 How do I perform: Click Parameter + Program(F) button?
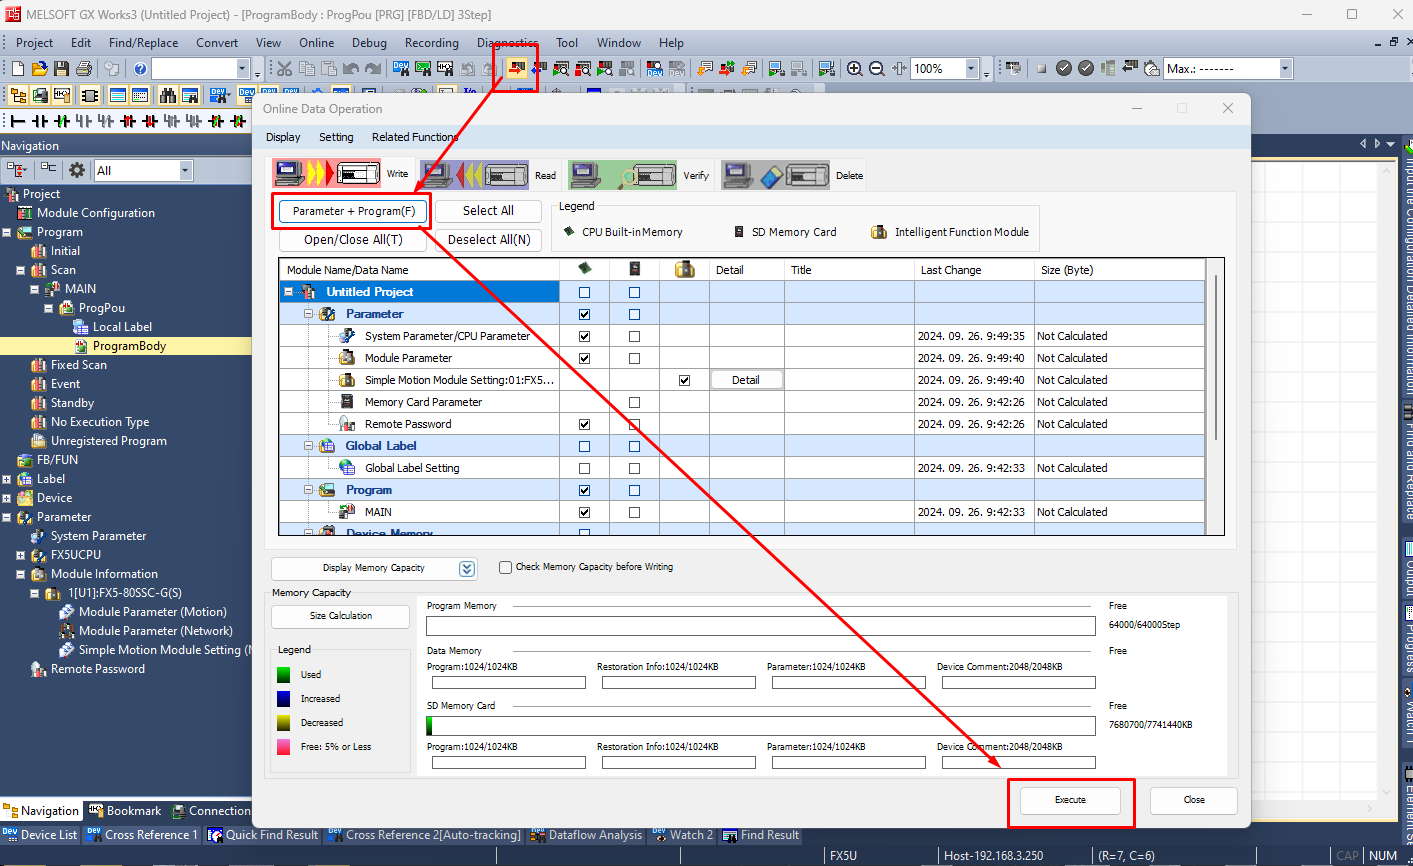(354, 211)
